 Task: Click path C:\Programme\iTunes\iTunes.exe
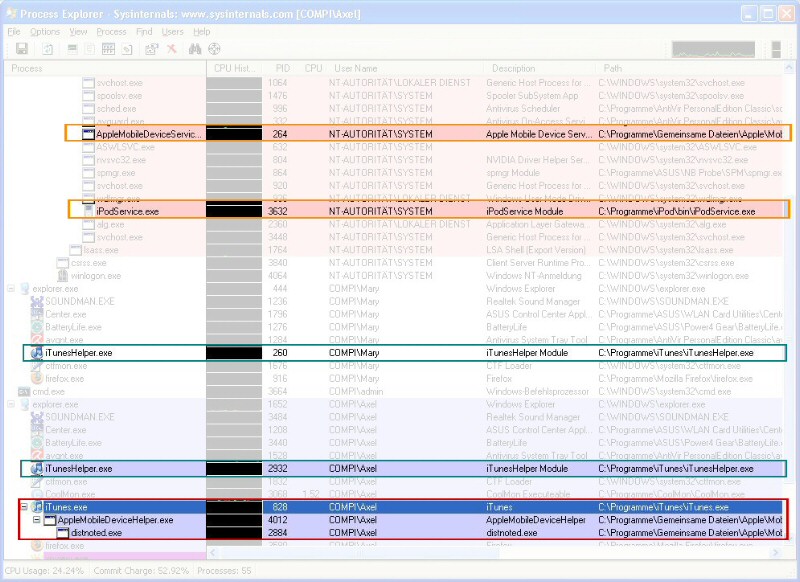(663, 507)
